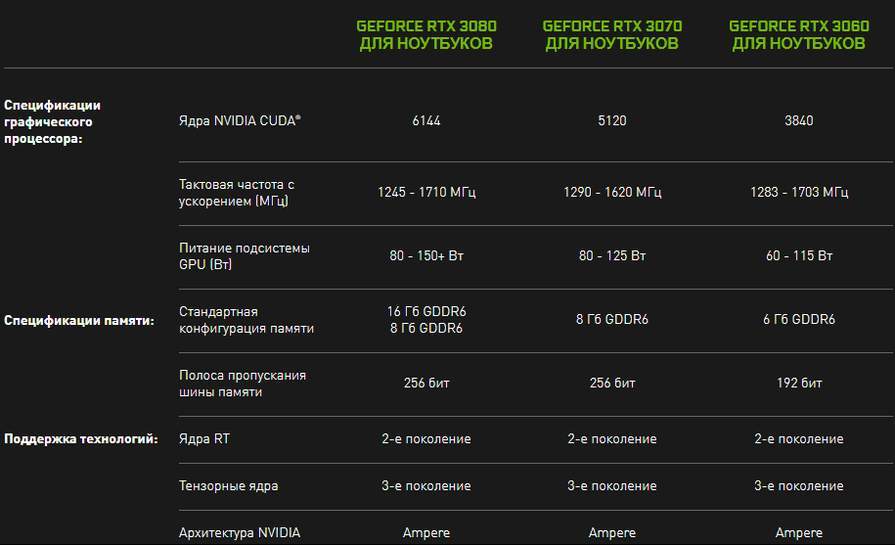Select the "Спецификации памяти" section label
The height and width of the screenshot is (545, 895).
[x=79, y=321]
